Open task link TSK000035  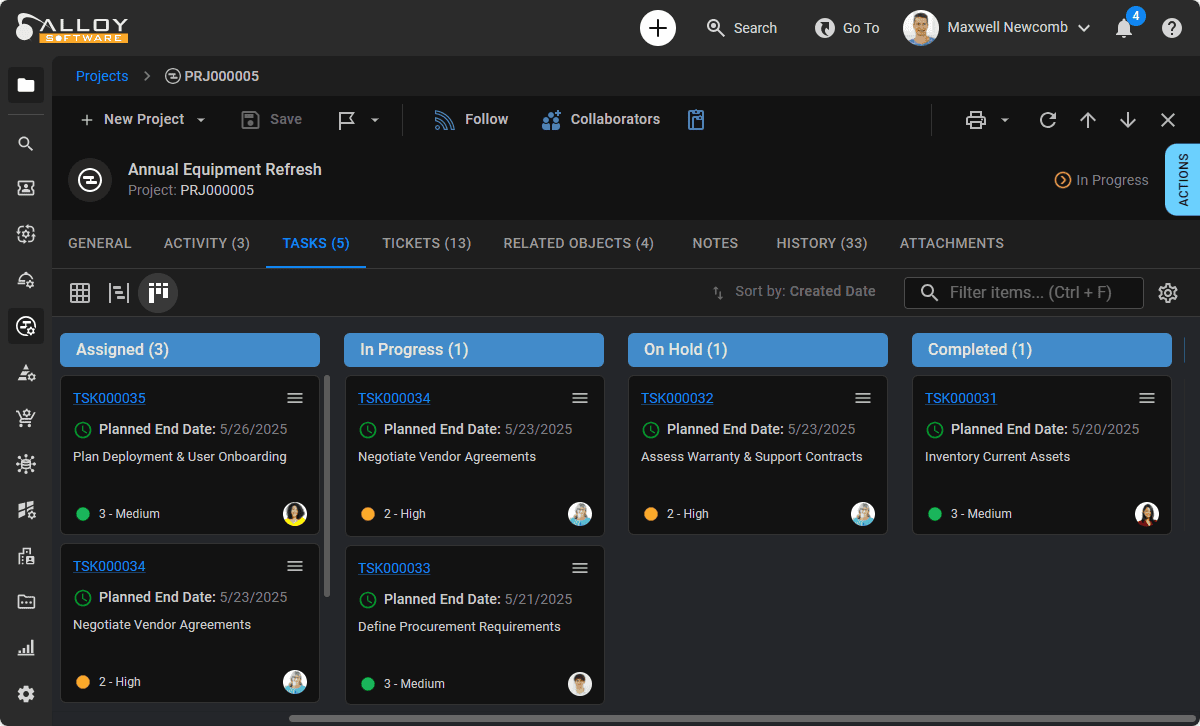pos(109,398)
